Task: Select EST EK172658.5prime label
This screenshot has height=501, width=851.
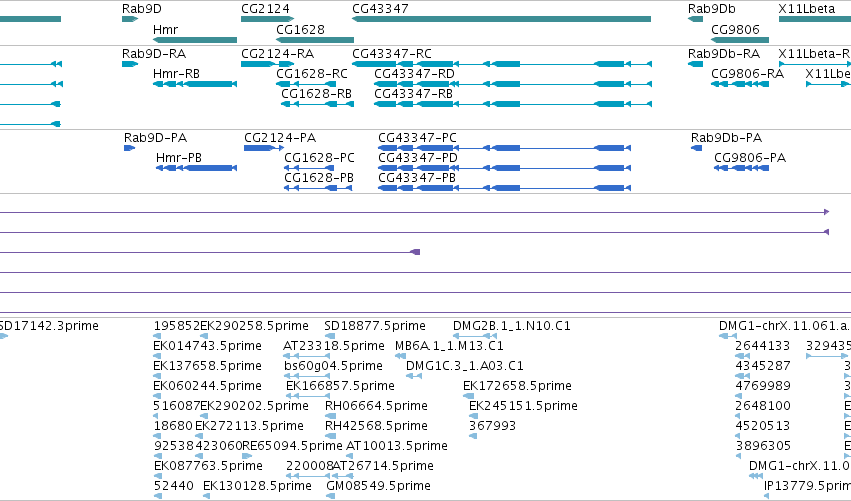Action: tap(517, 386)
